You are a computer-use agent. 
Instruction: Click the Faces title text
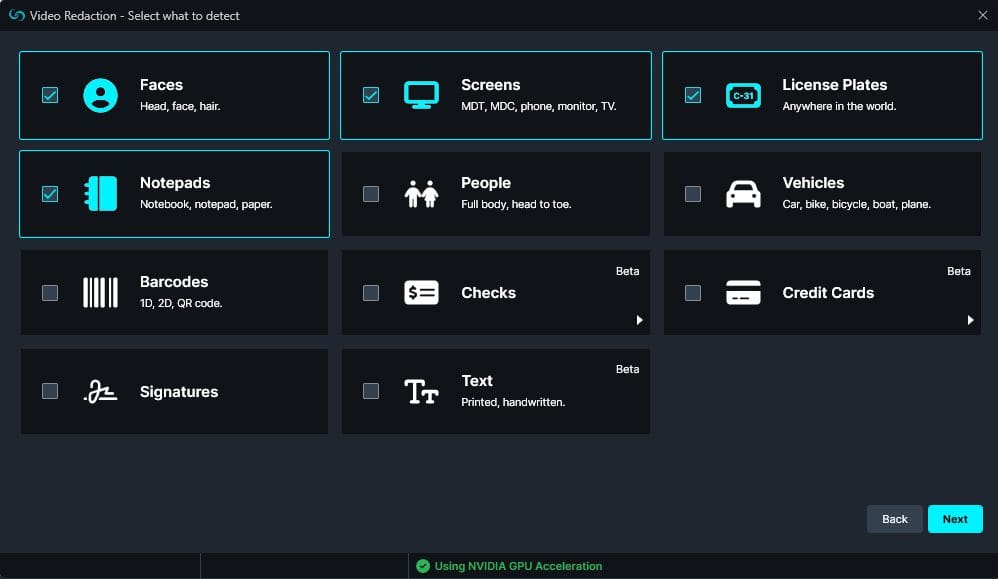(161, 85)
